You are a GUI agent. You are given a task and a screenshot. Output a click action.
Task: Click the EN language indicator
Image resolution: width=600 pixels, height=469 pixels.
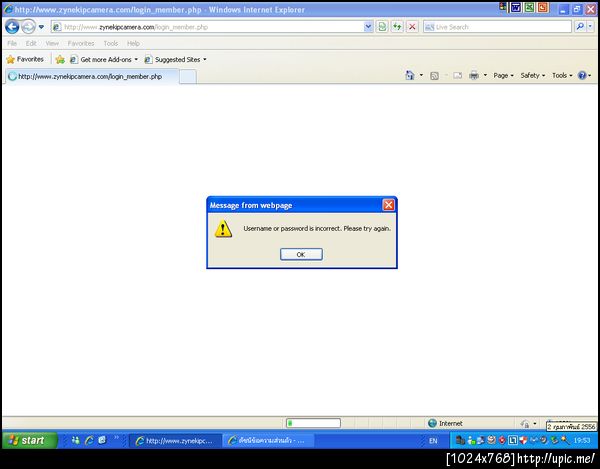pyautogui.click(x=433, y=441)
